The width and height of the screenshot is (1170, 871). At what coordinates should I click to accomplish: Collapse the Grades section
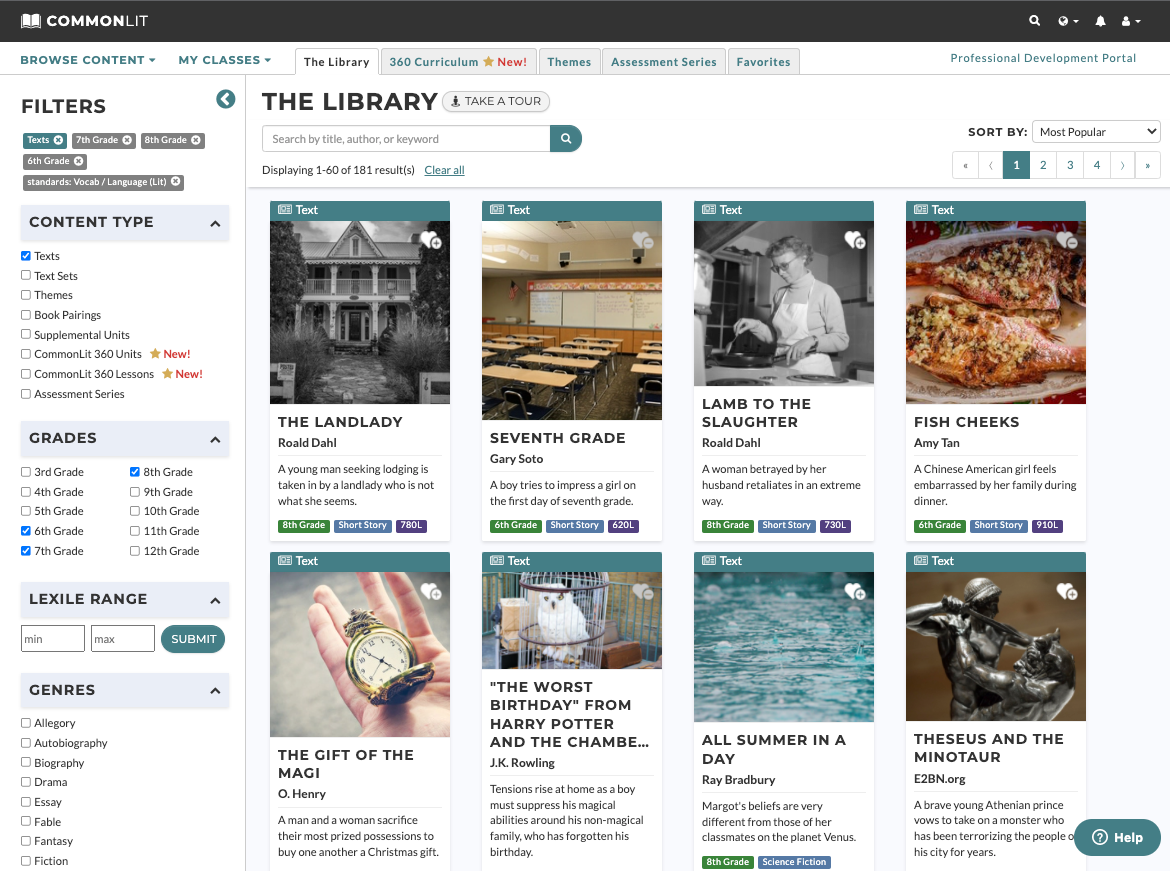coord(215,439)
